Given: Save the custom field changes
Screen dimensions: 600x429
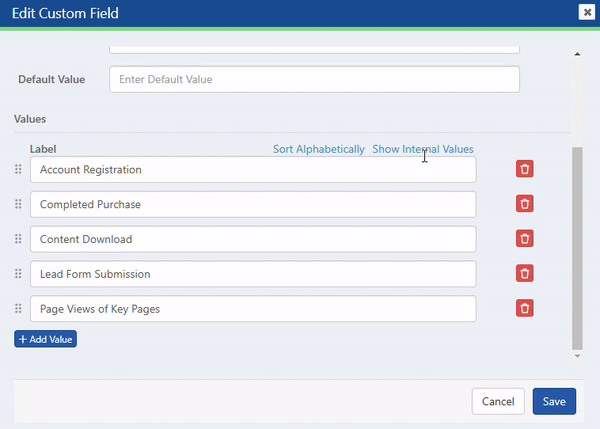Looking at the screenshot, I should (x=554, y=401).
